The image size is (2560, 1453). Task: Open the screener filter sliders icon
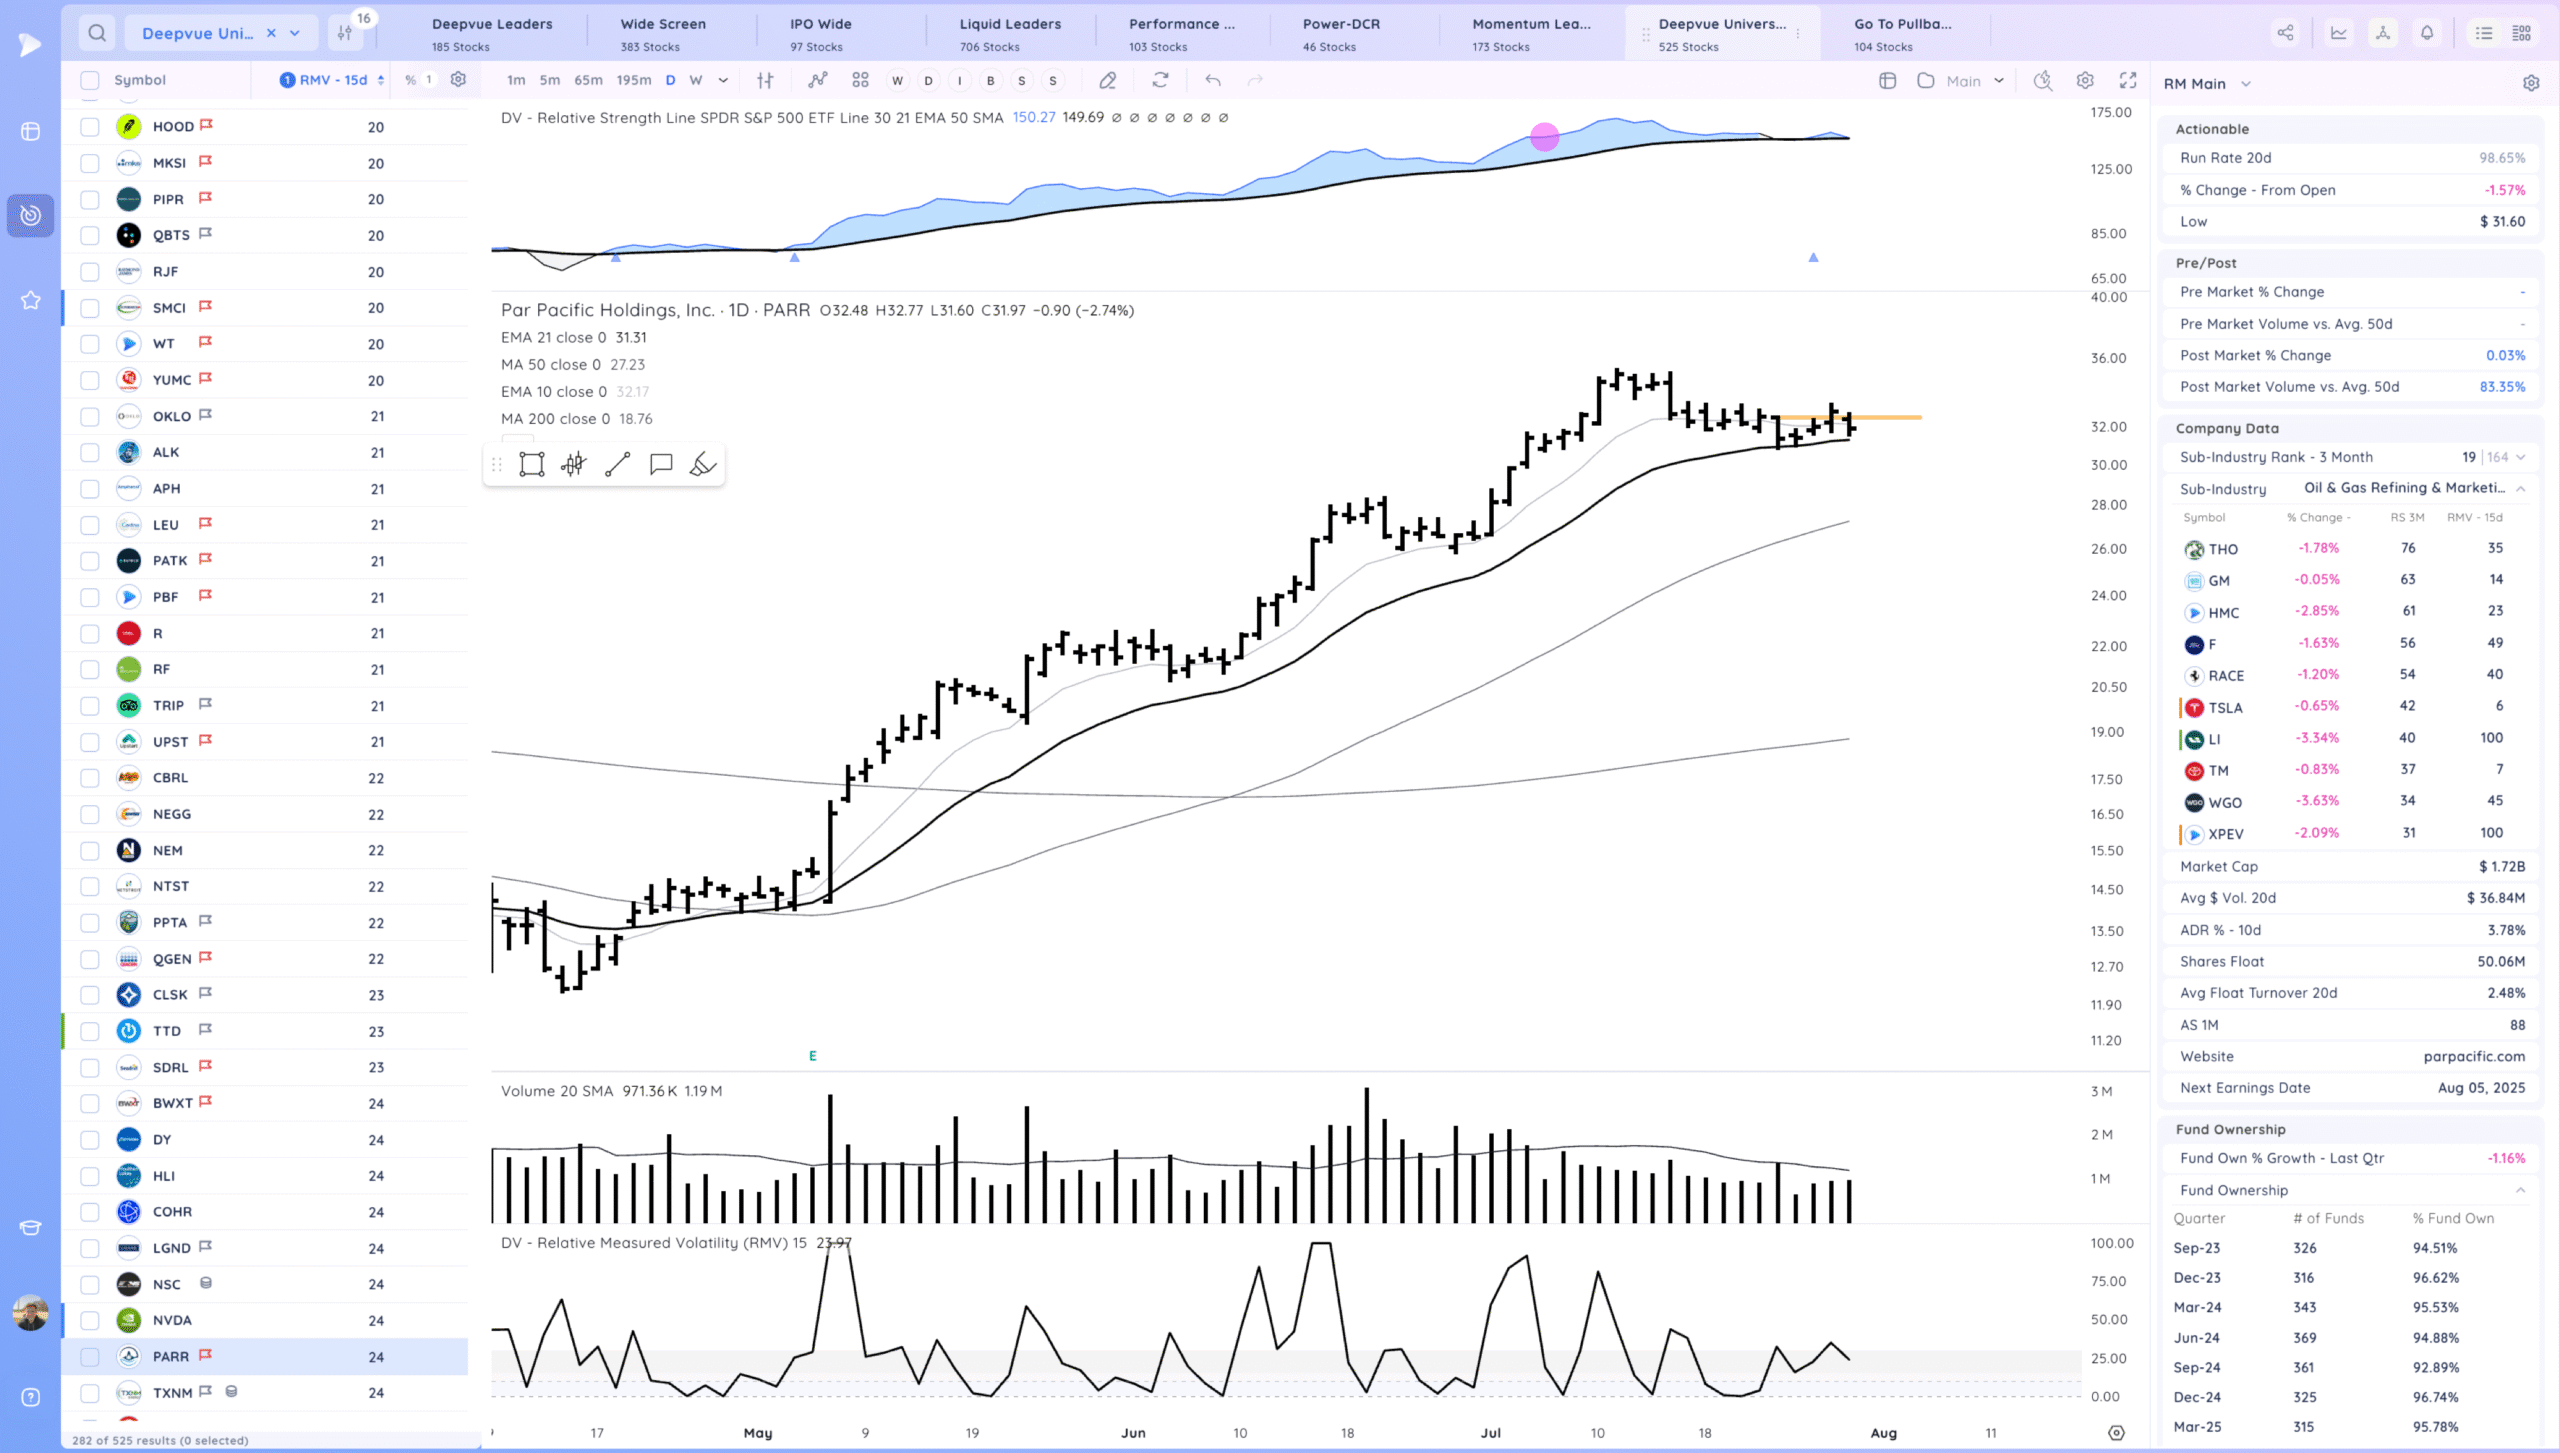(x=345, y=33)
